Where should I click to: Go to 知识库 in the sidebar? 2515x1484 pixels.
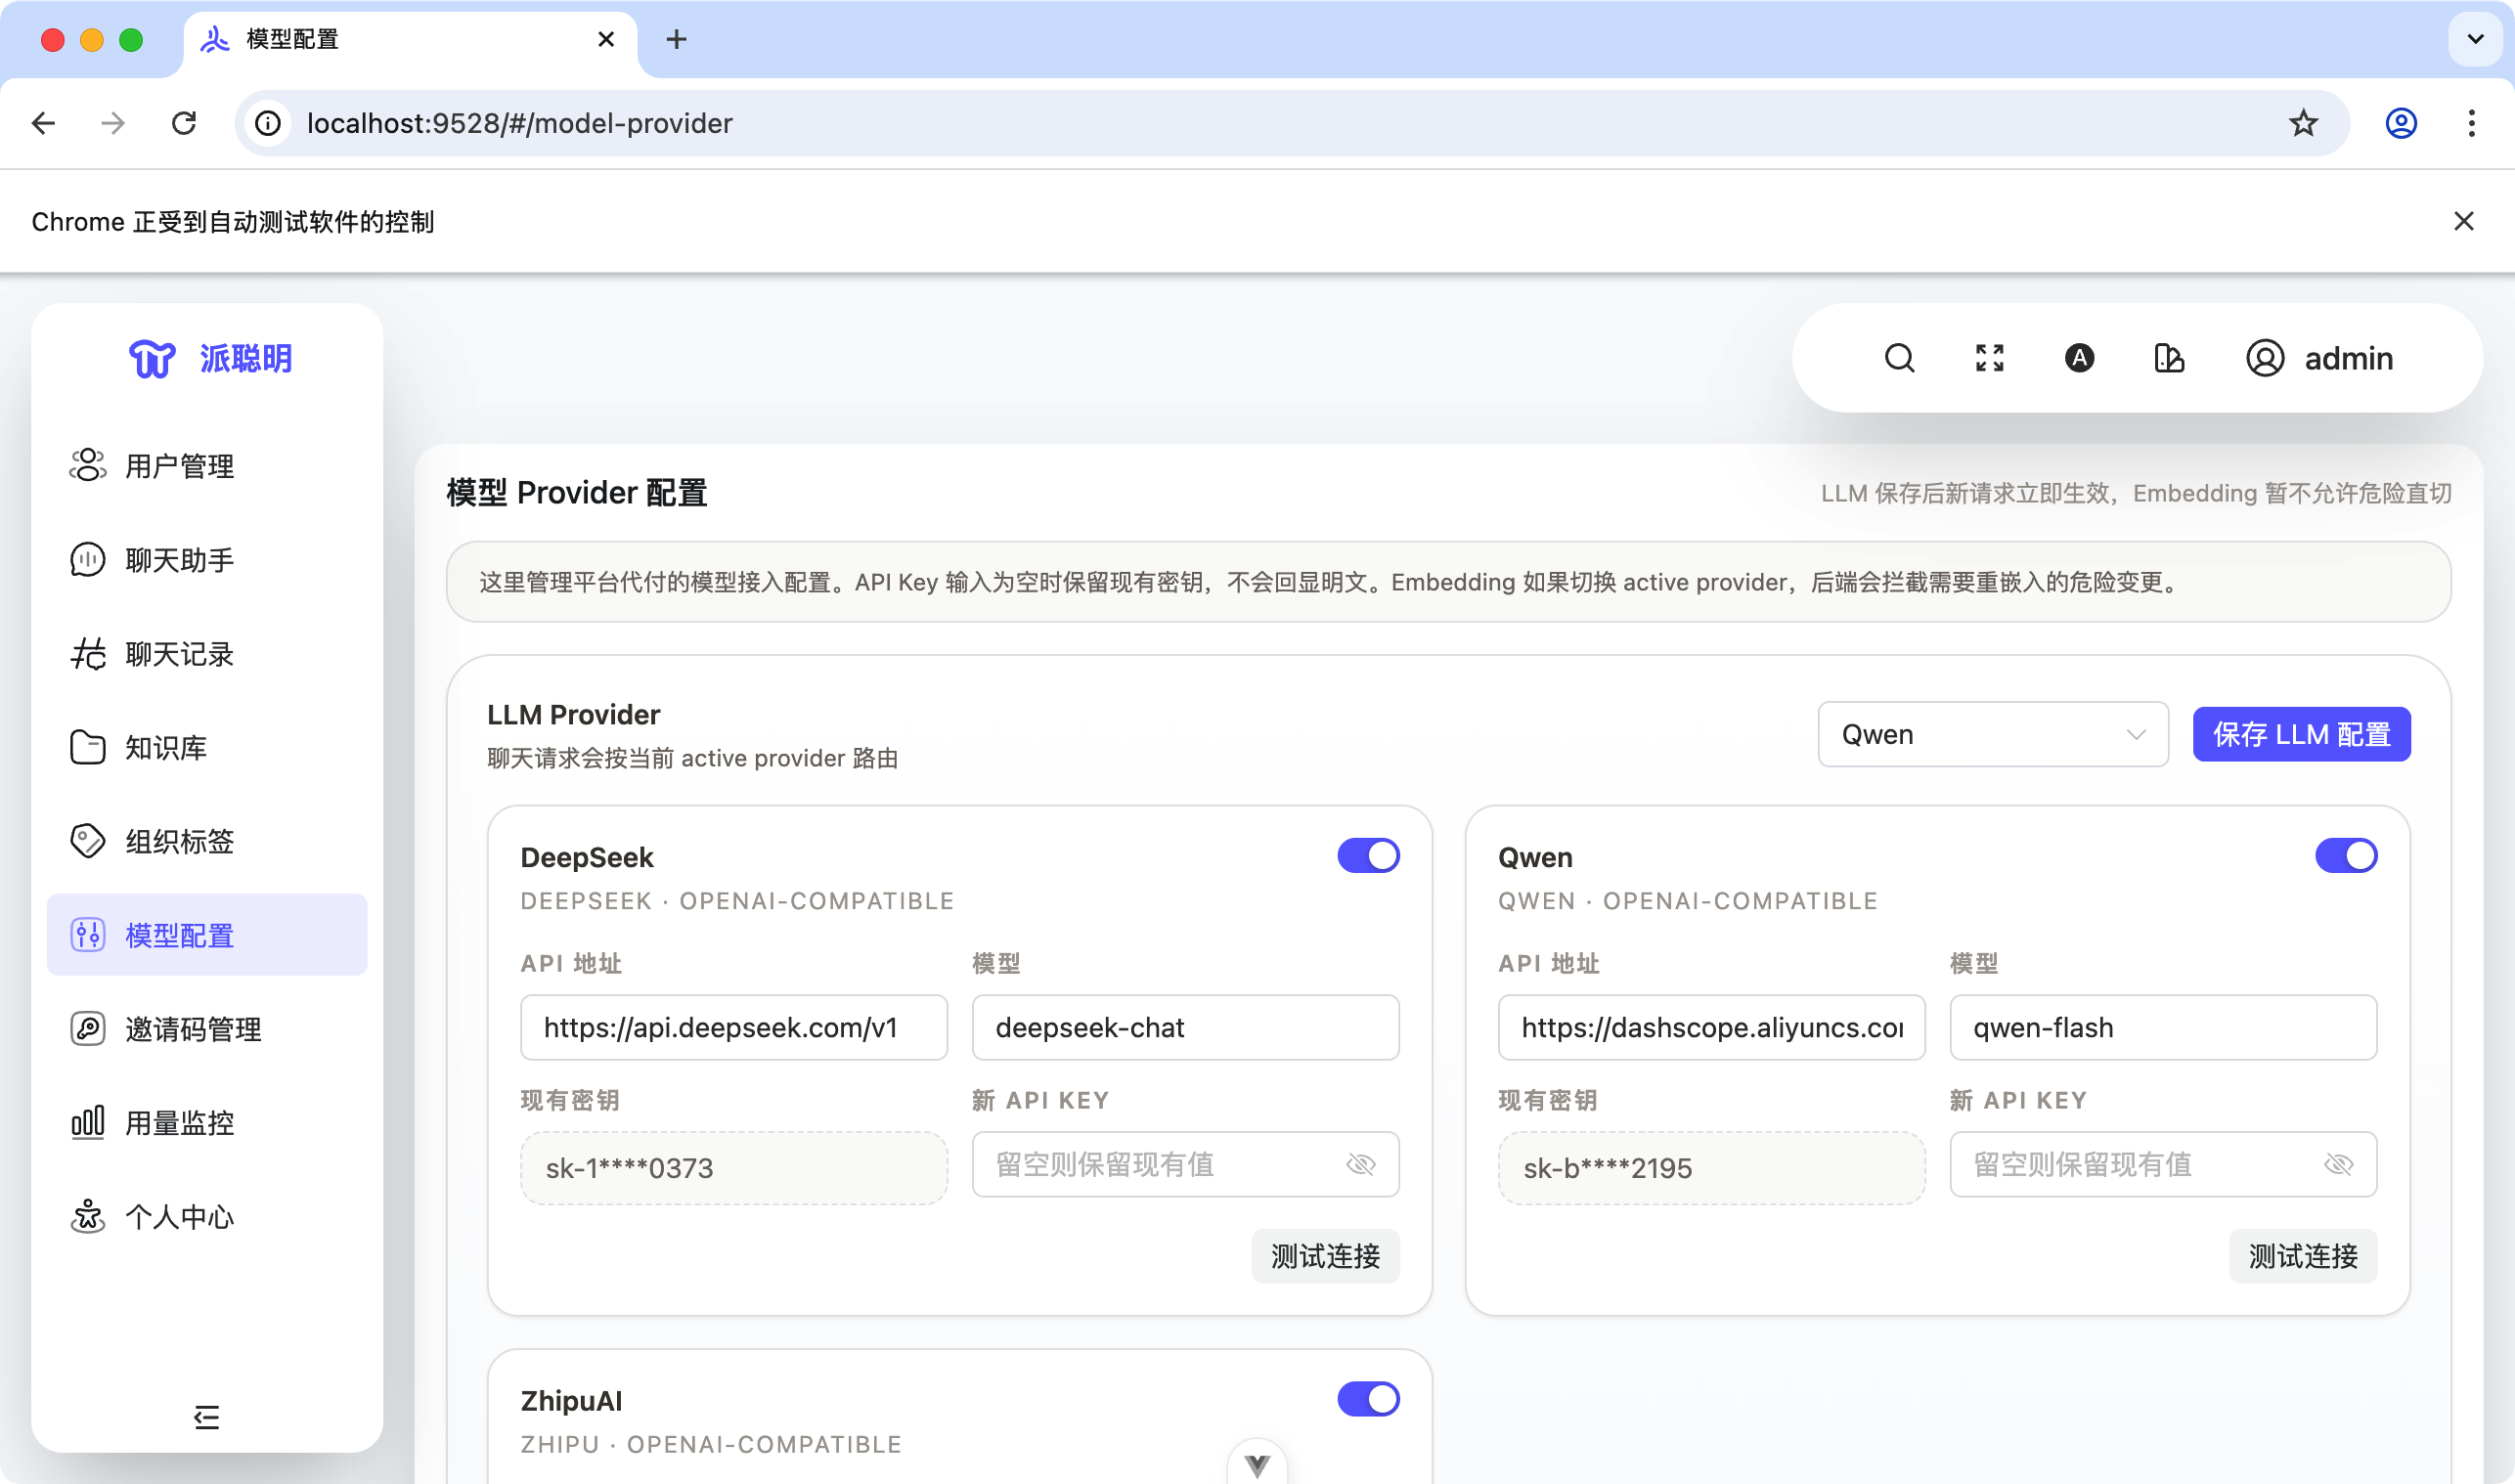166,747
